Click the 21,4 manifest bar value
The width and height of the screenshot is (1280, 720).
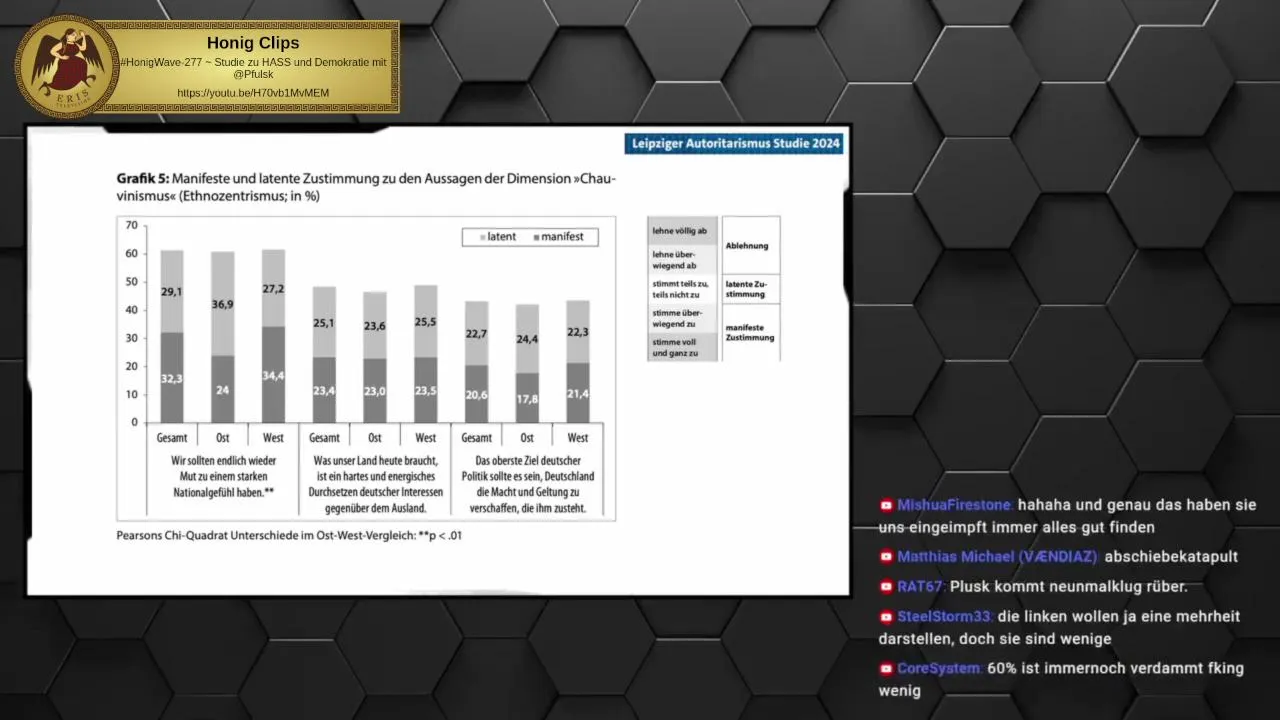coord(578,394)
